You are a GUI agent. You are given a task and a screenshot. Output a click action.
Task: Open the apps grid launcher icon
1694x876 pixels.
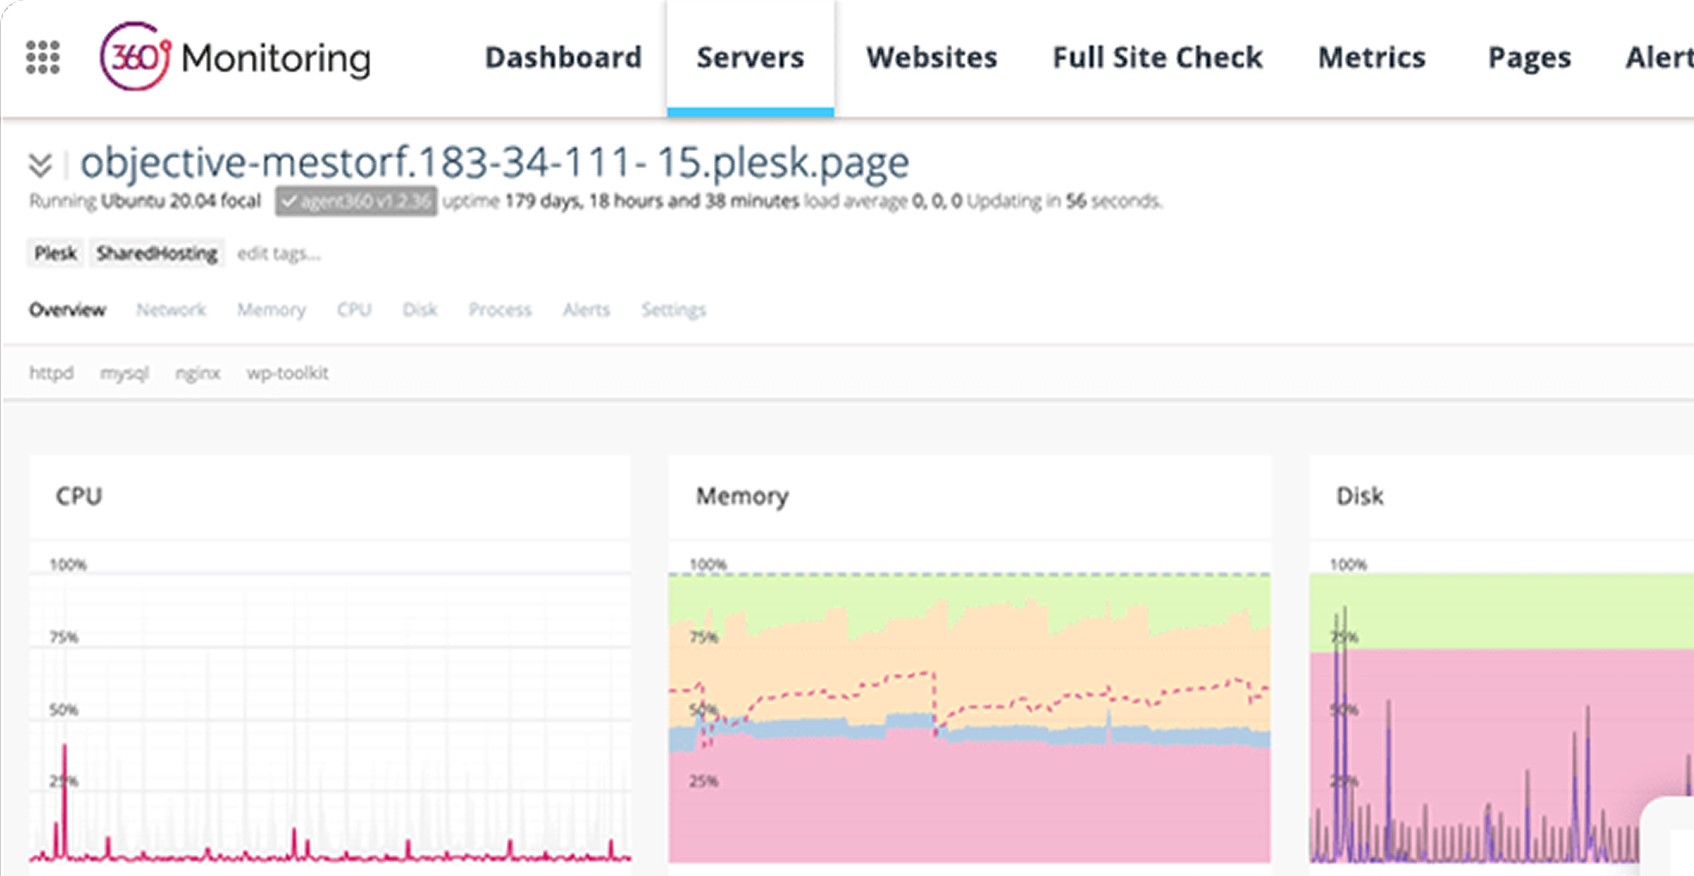tap(42, 58)
